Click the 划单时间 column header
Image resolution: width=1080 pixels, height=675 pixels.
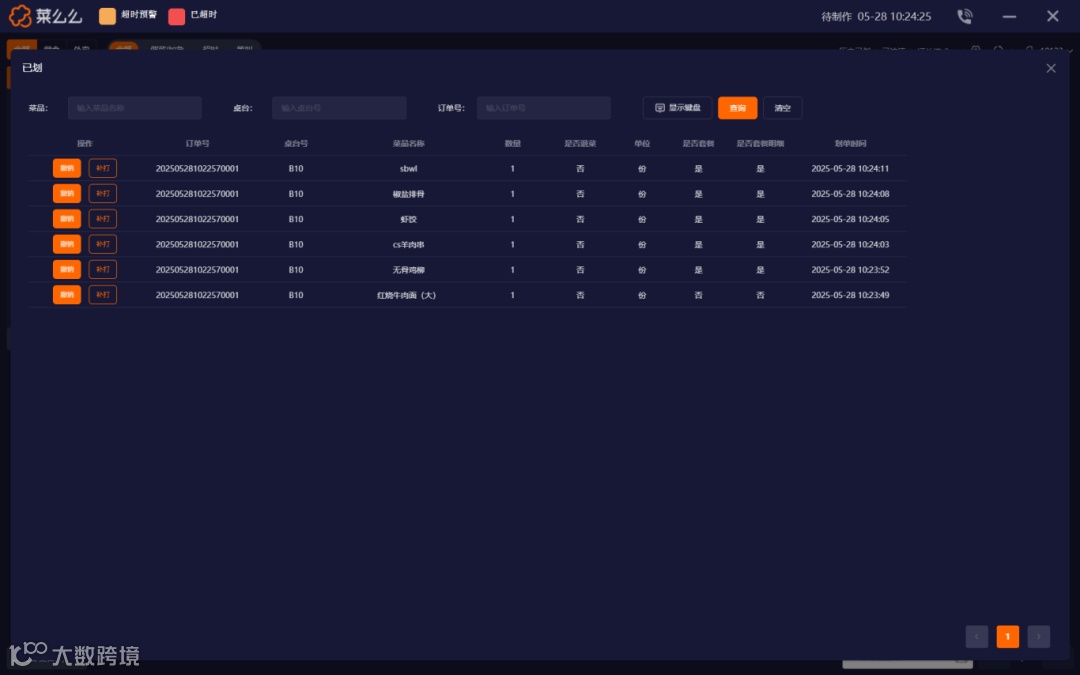tap(851, 143)
